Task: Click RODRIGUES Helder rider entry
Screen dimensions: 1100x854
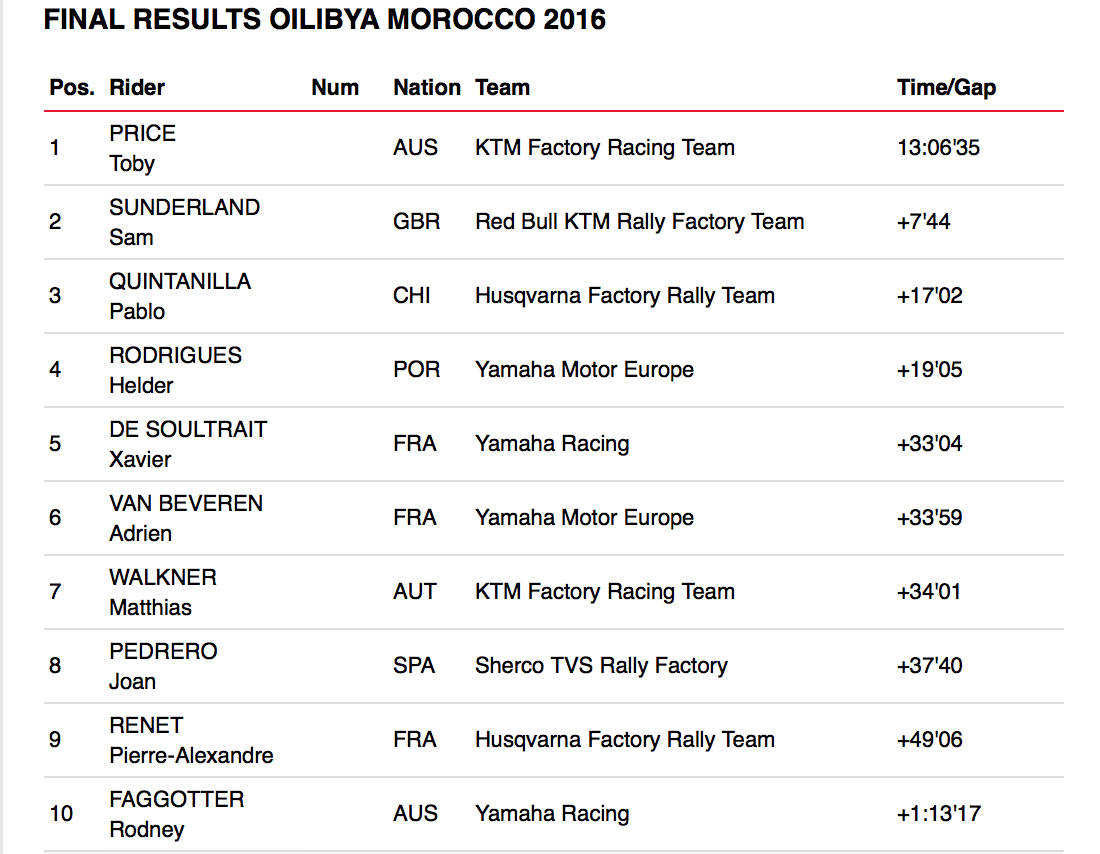Action: 175,370
